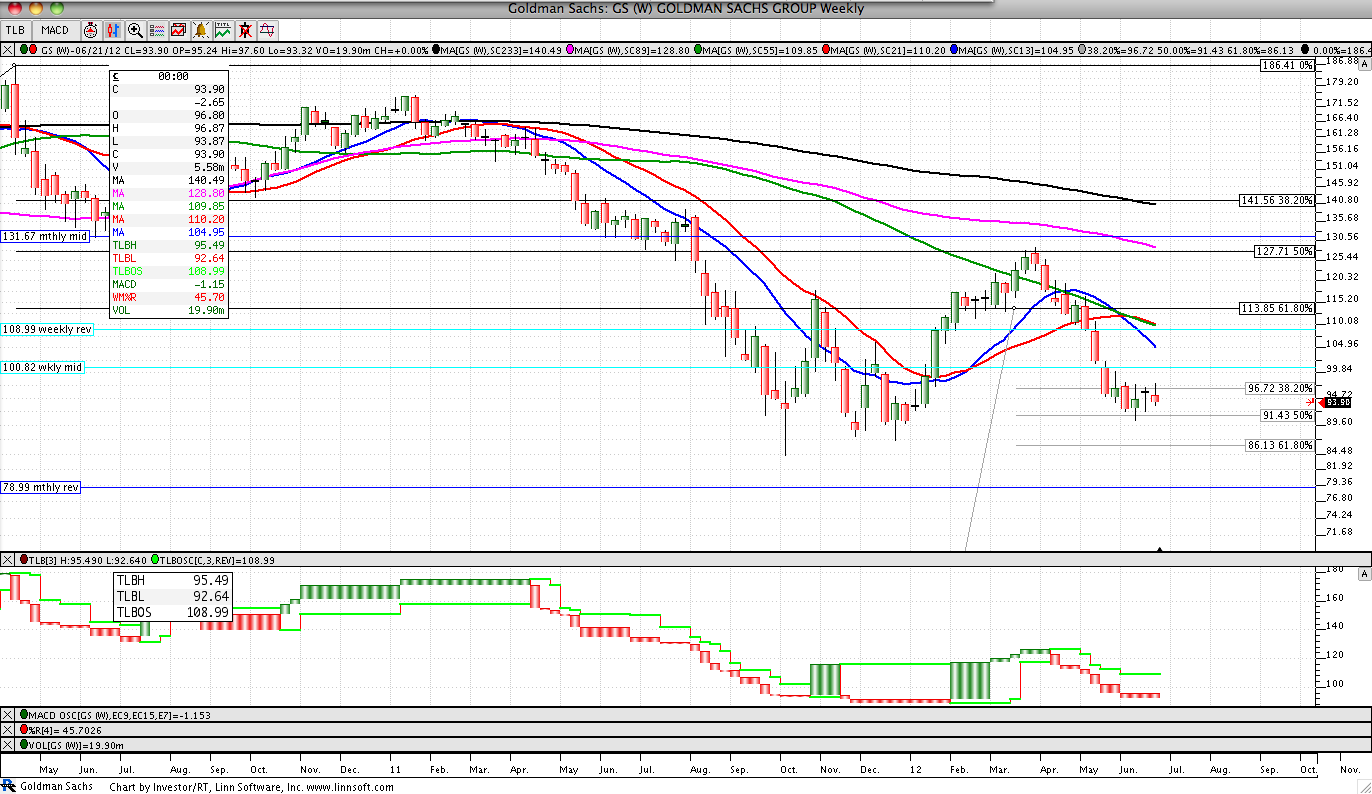This screenshot has height=794, width=1372.
Task: Click the TITL chart title icon
Action: coord(223,30)
